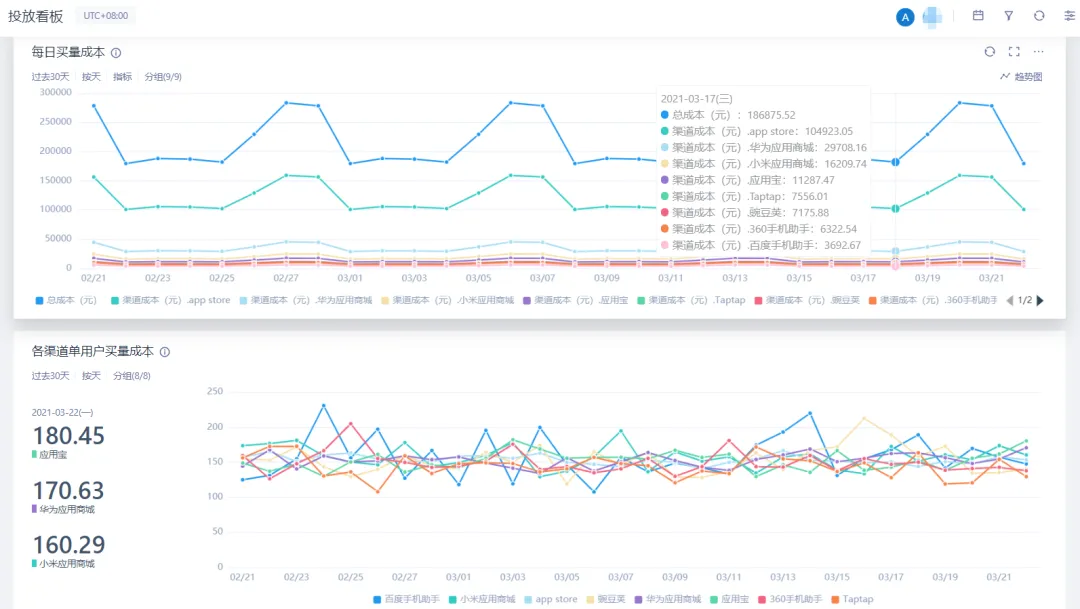Go to previous legend page arrow
The width and height of the screenshot is (1080, 609).
(1010, 300)
